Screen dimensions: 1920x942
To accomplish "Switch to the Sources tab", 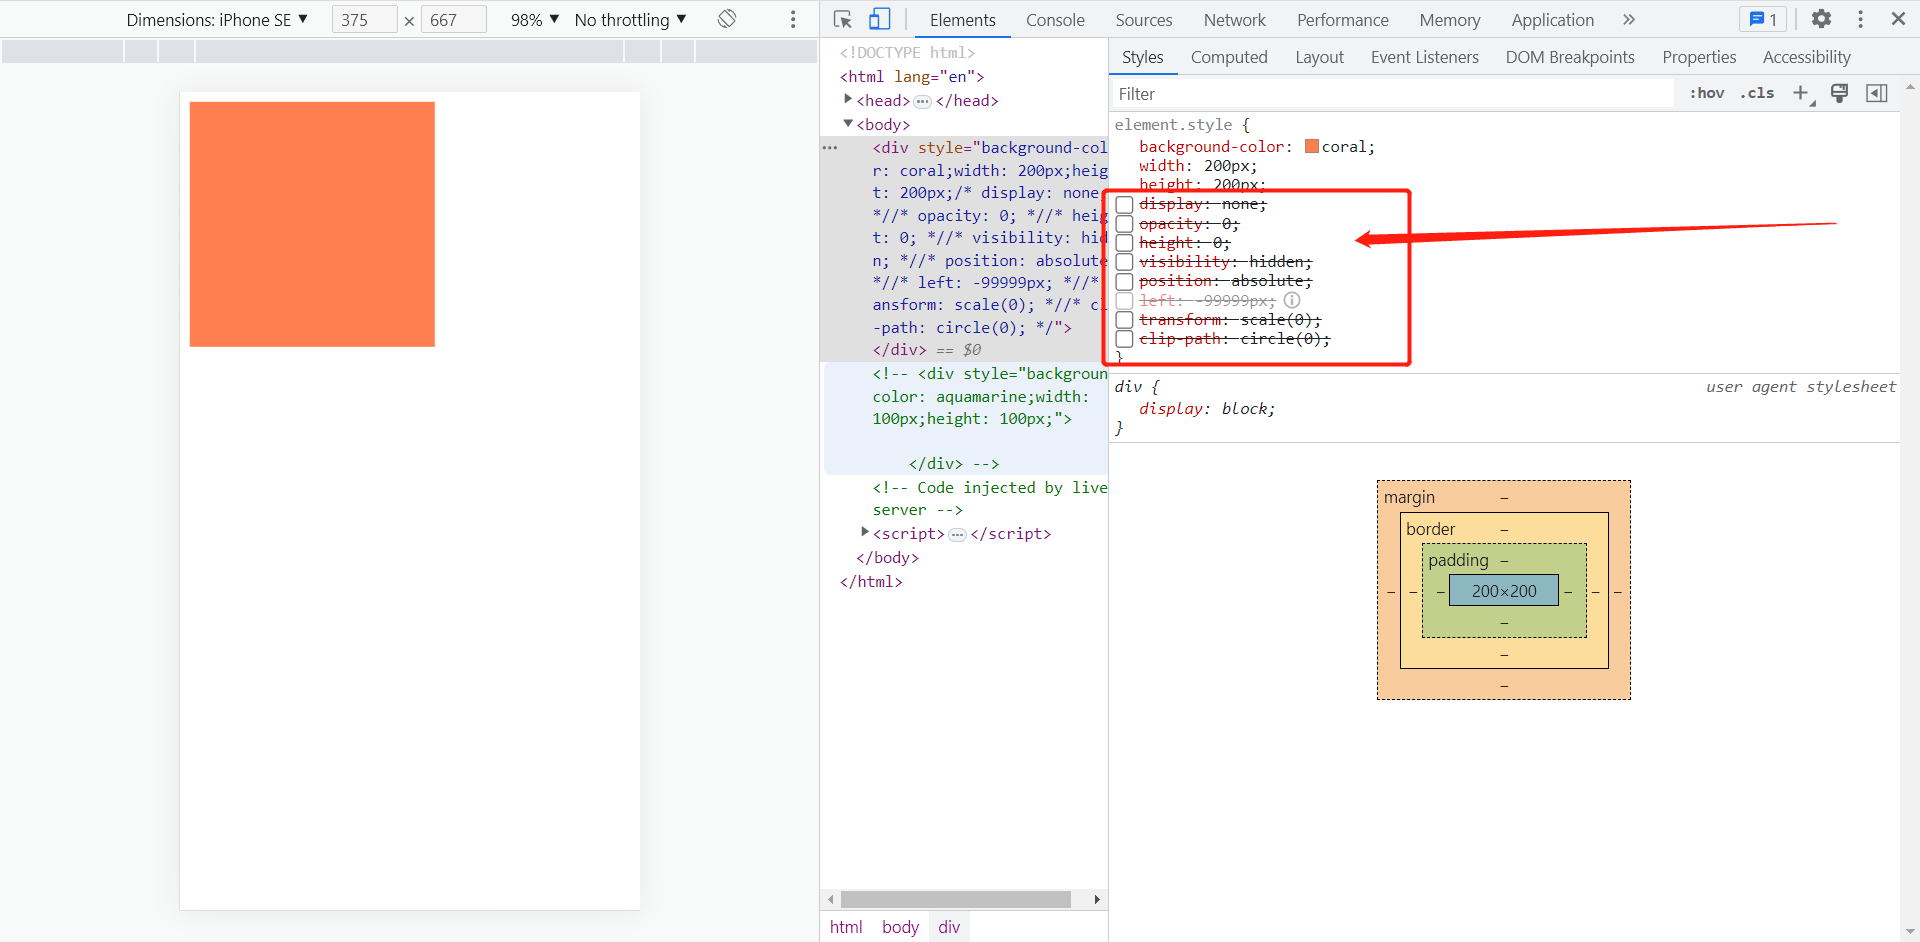I will pyautogui.click(x=1144, y=19).
